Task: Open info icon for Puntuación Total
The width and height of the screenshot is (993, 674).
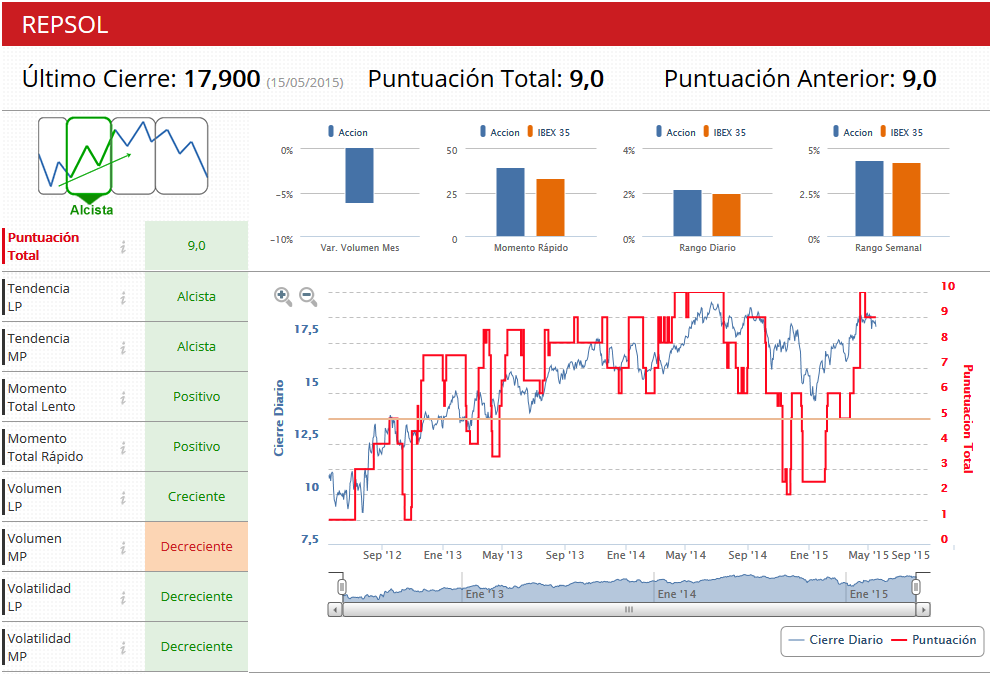Action: click(x=123, y=247)
